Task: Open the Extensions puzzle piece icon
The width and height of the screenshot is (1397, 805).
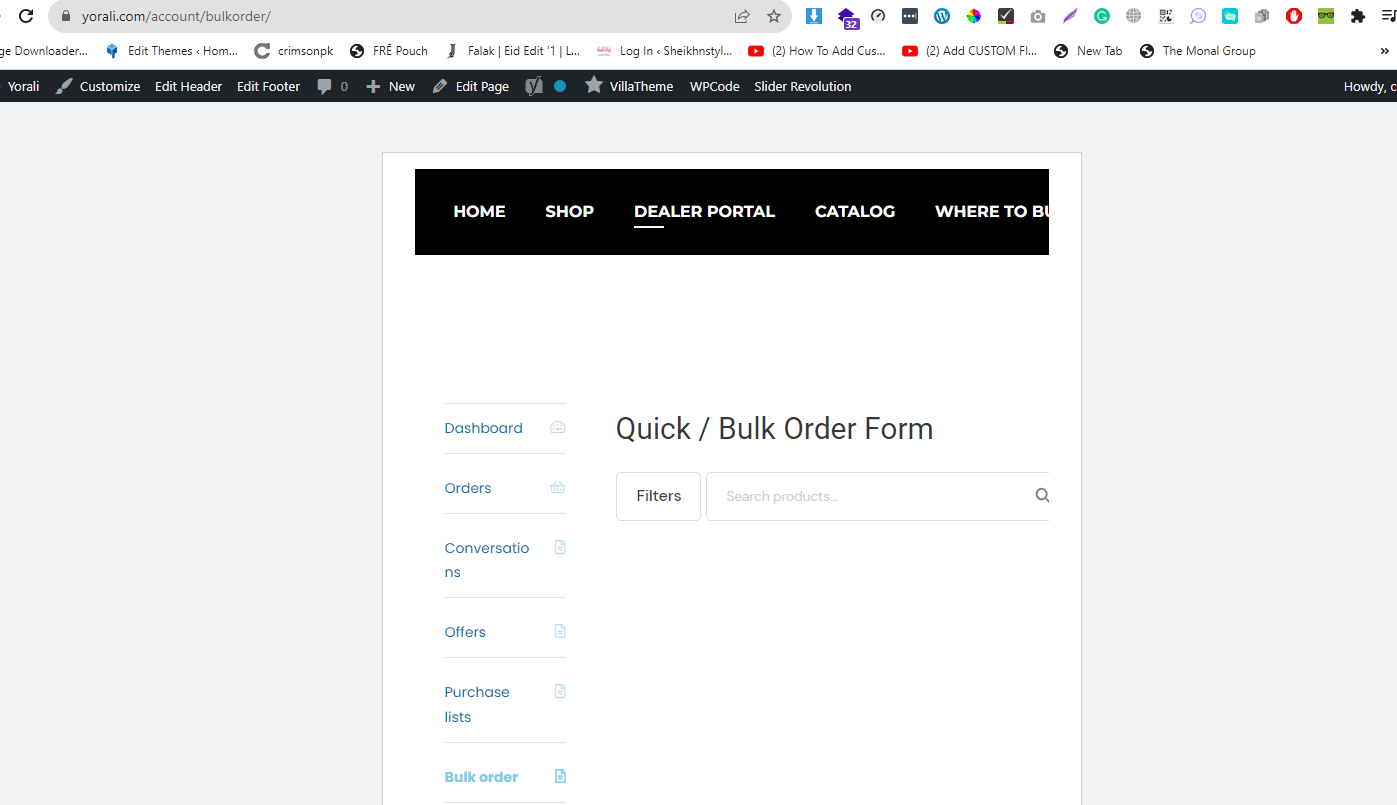Action: [1358, 16]
